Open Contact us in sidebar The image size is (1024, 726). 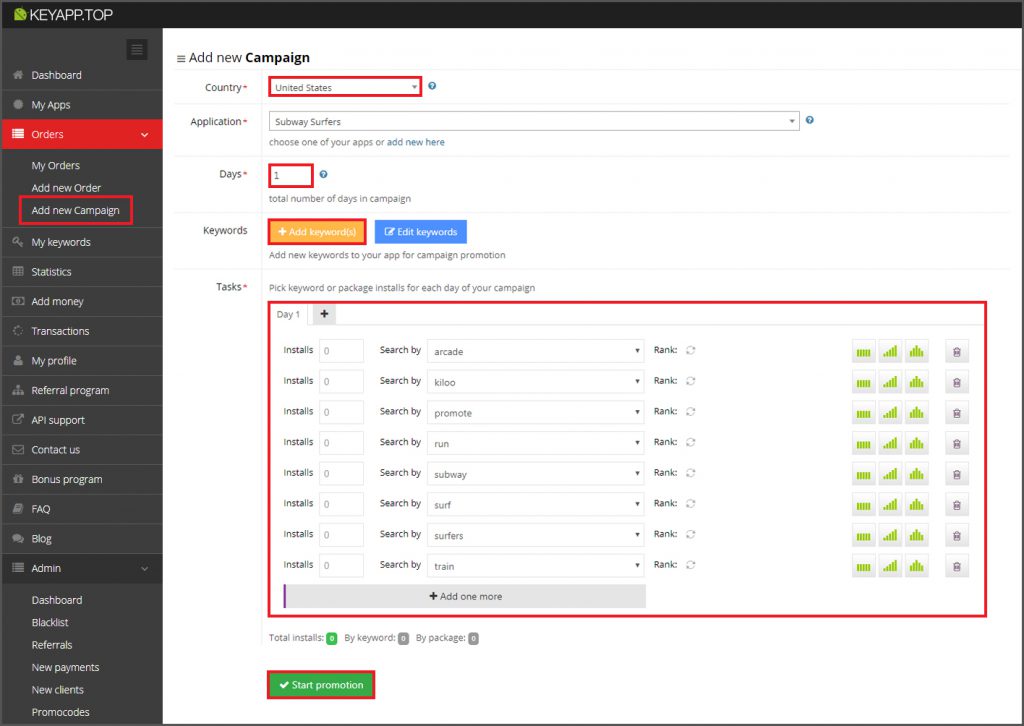[56, 450]
